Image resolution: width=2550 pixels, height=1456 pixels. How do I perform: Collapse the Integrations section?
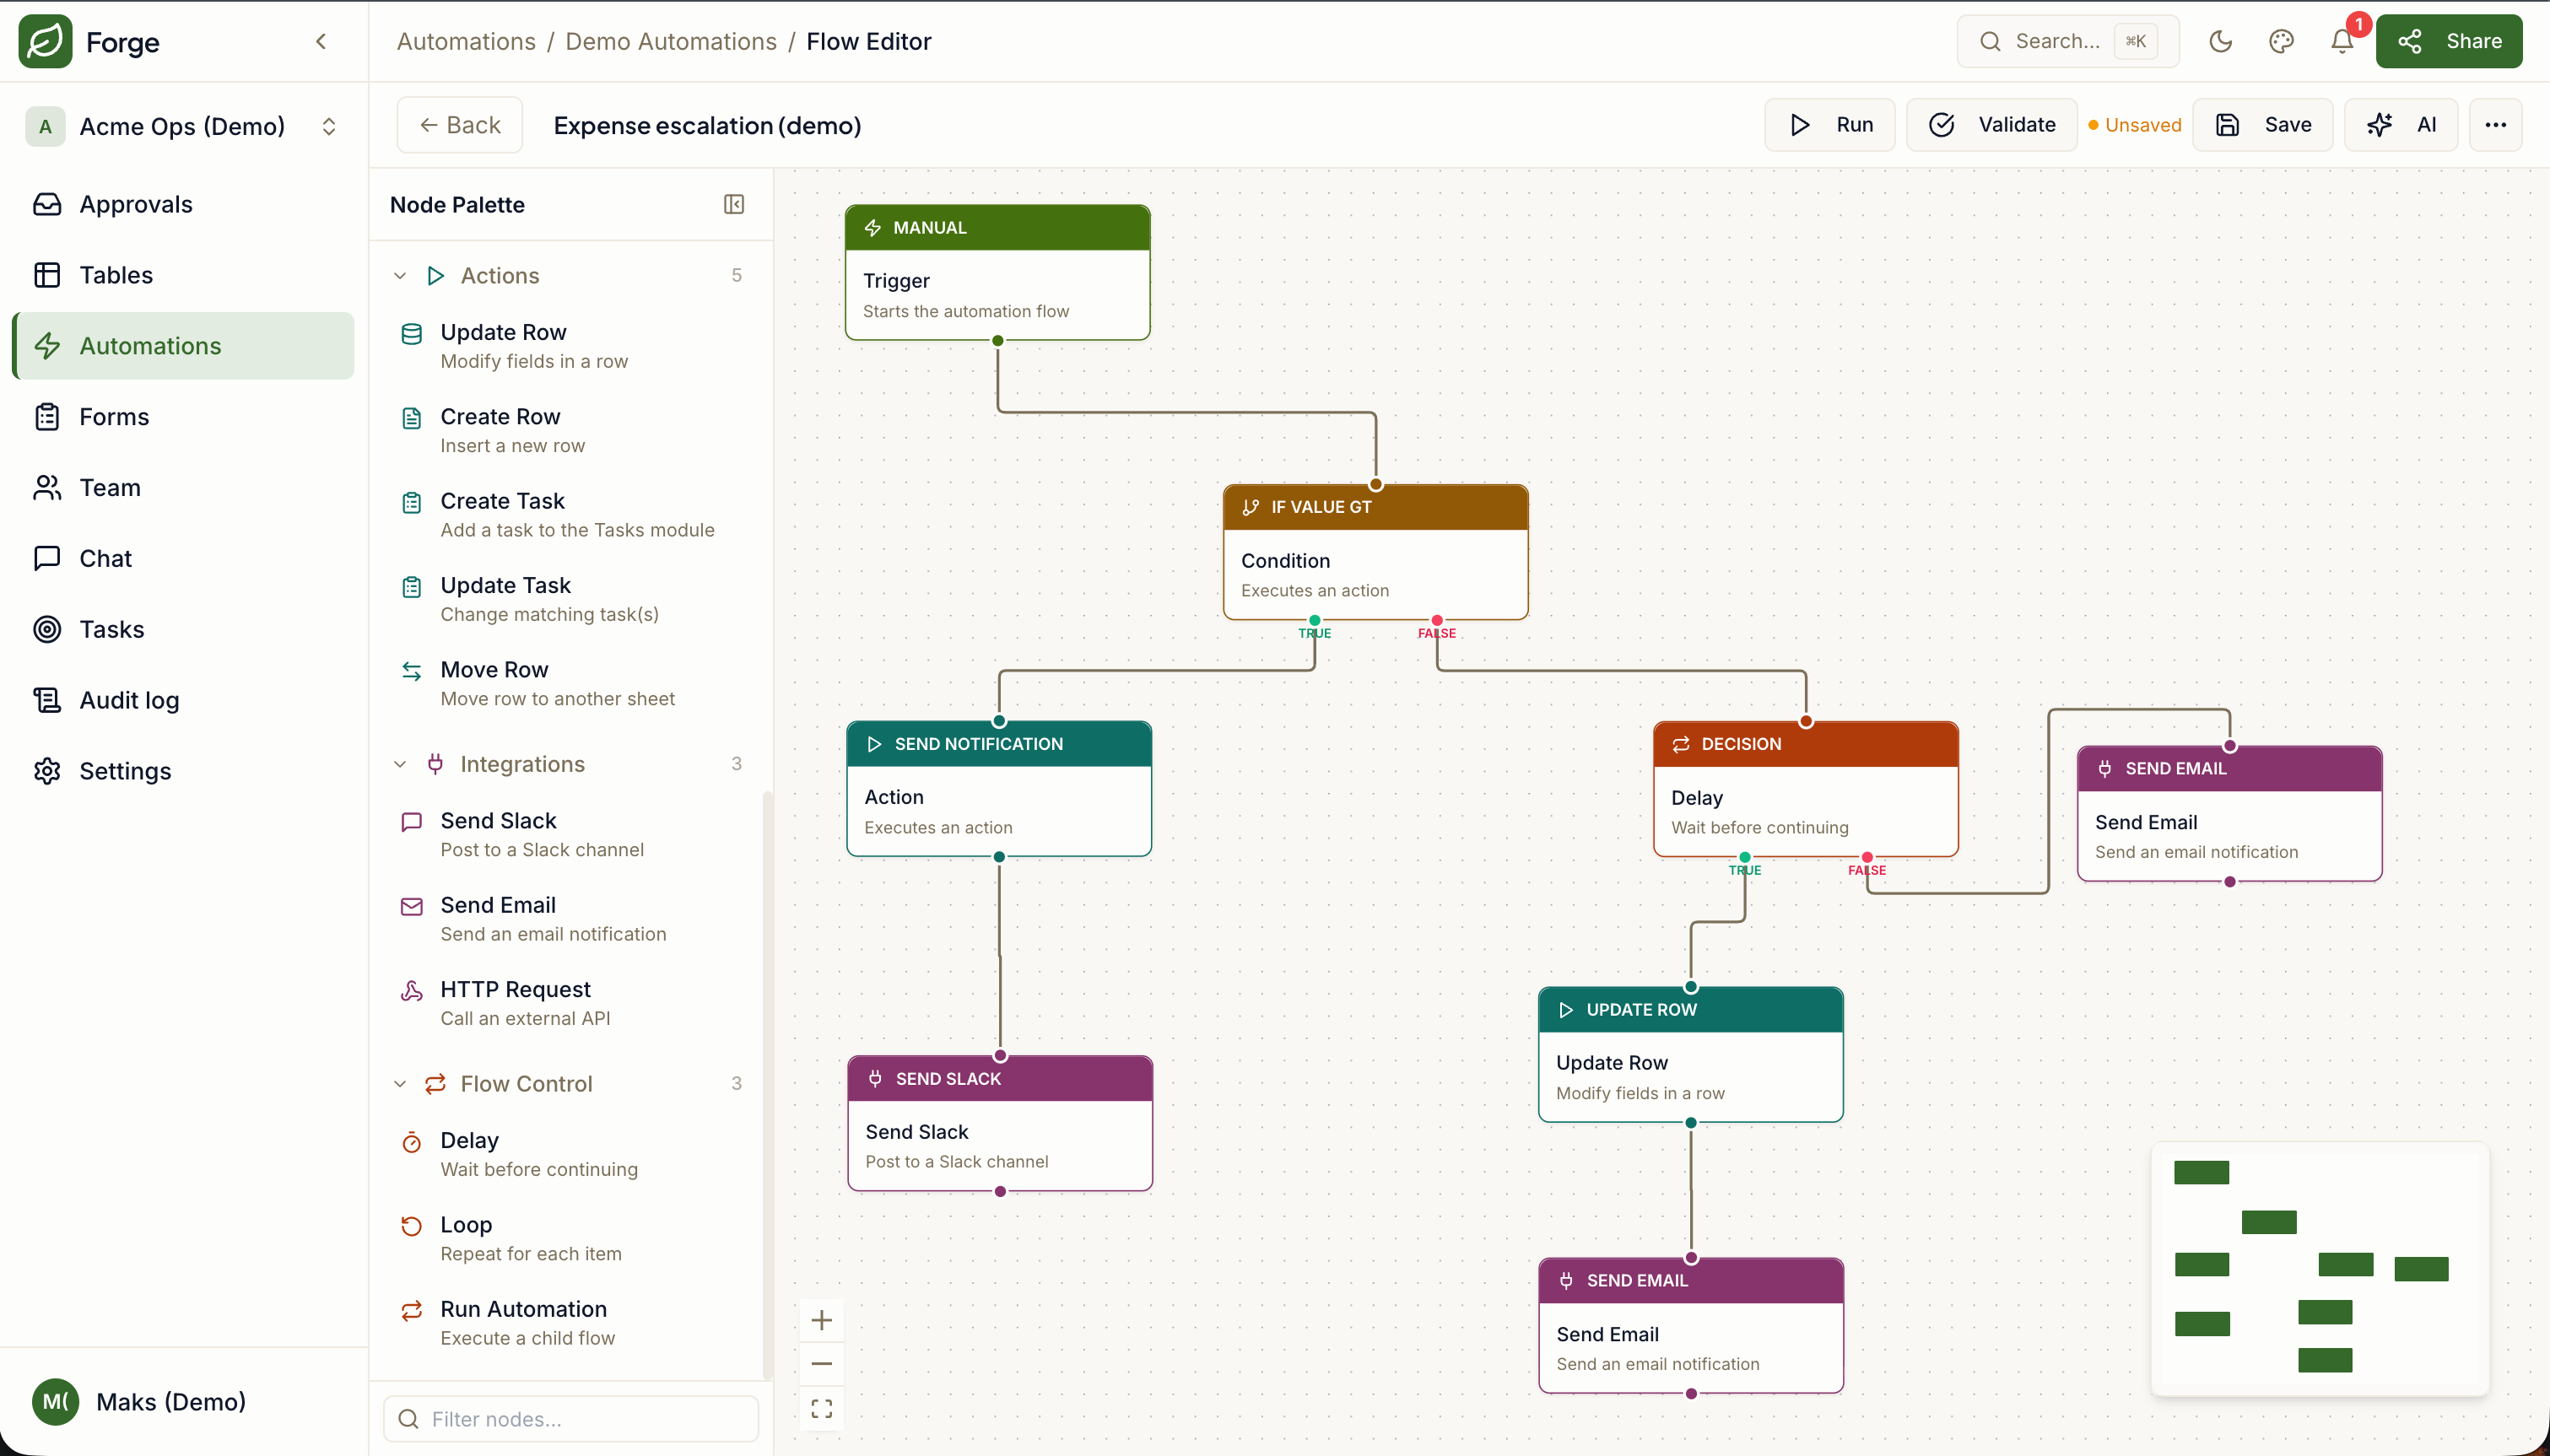click(400, 764)
